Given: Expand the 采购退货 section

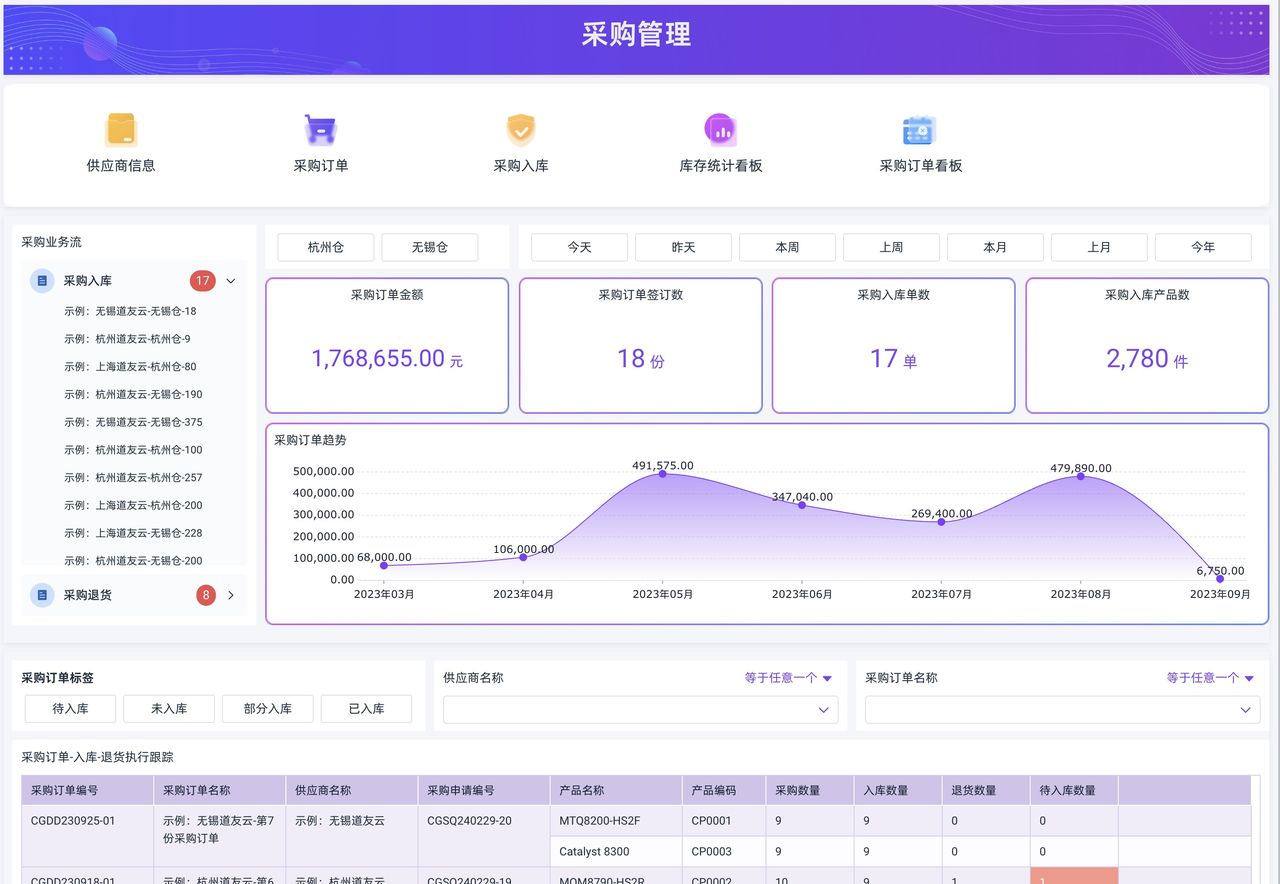Looking at the screenshot, I should pos(232,595).
